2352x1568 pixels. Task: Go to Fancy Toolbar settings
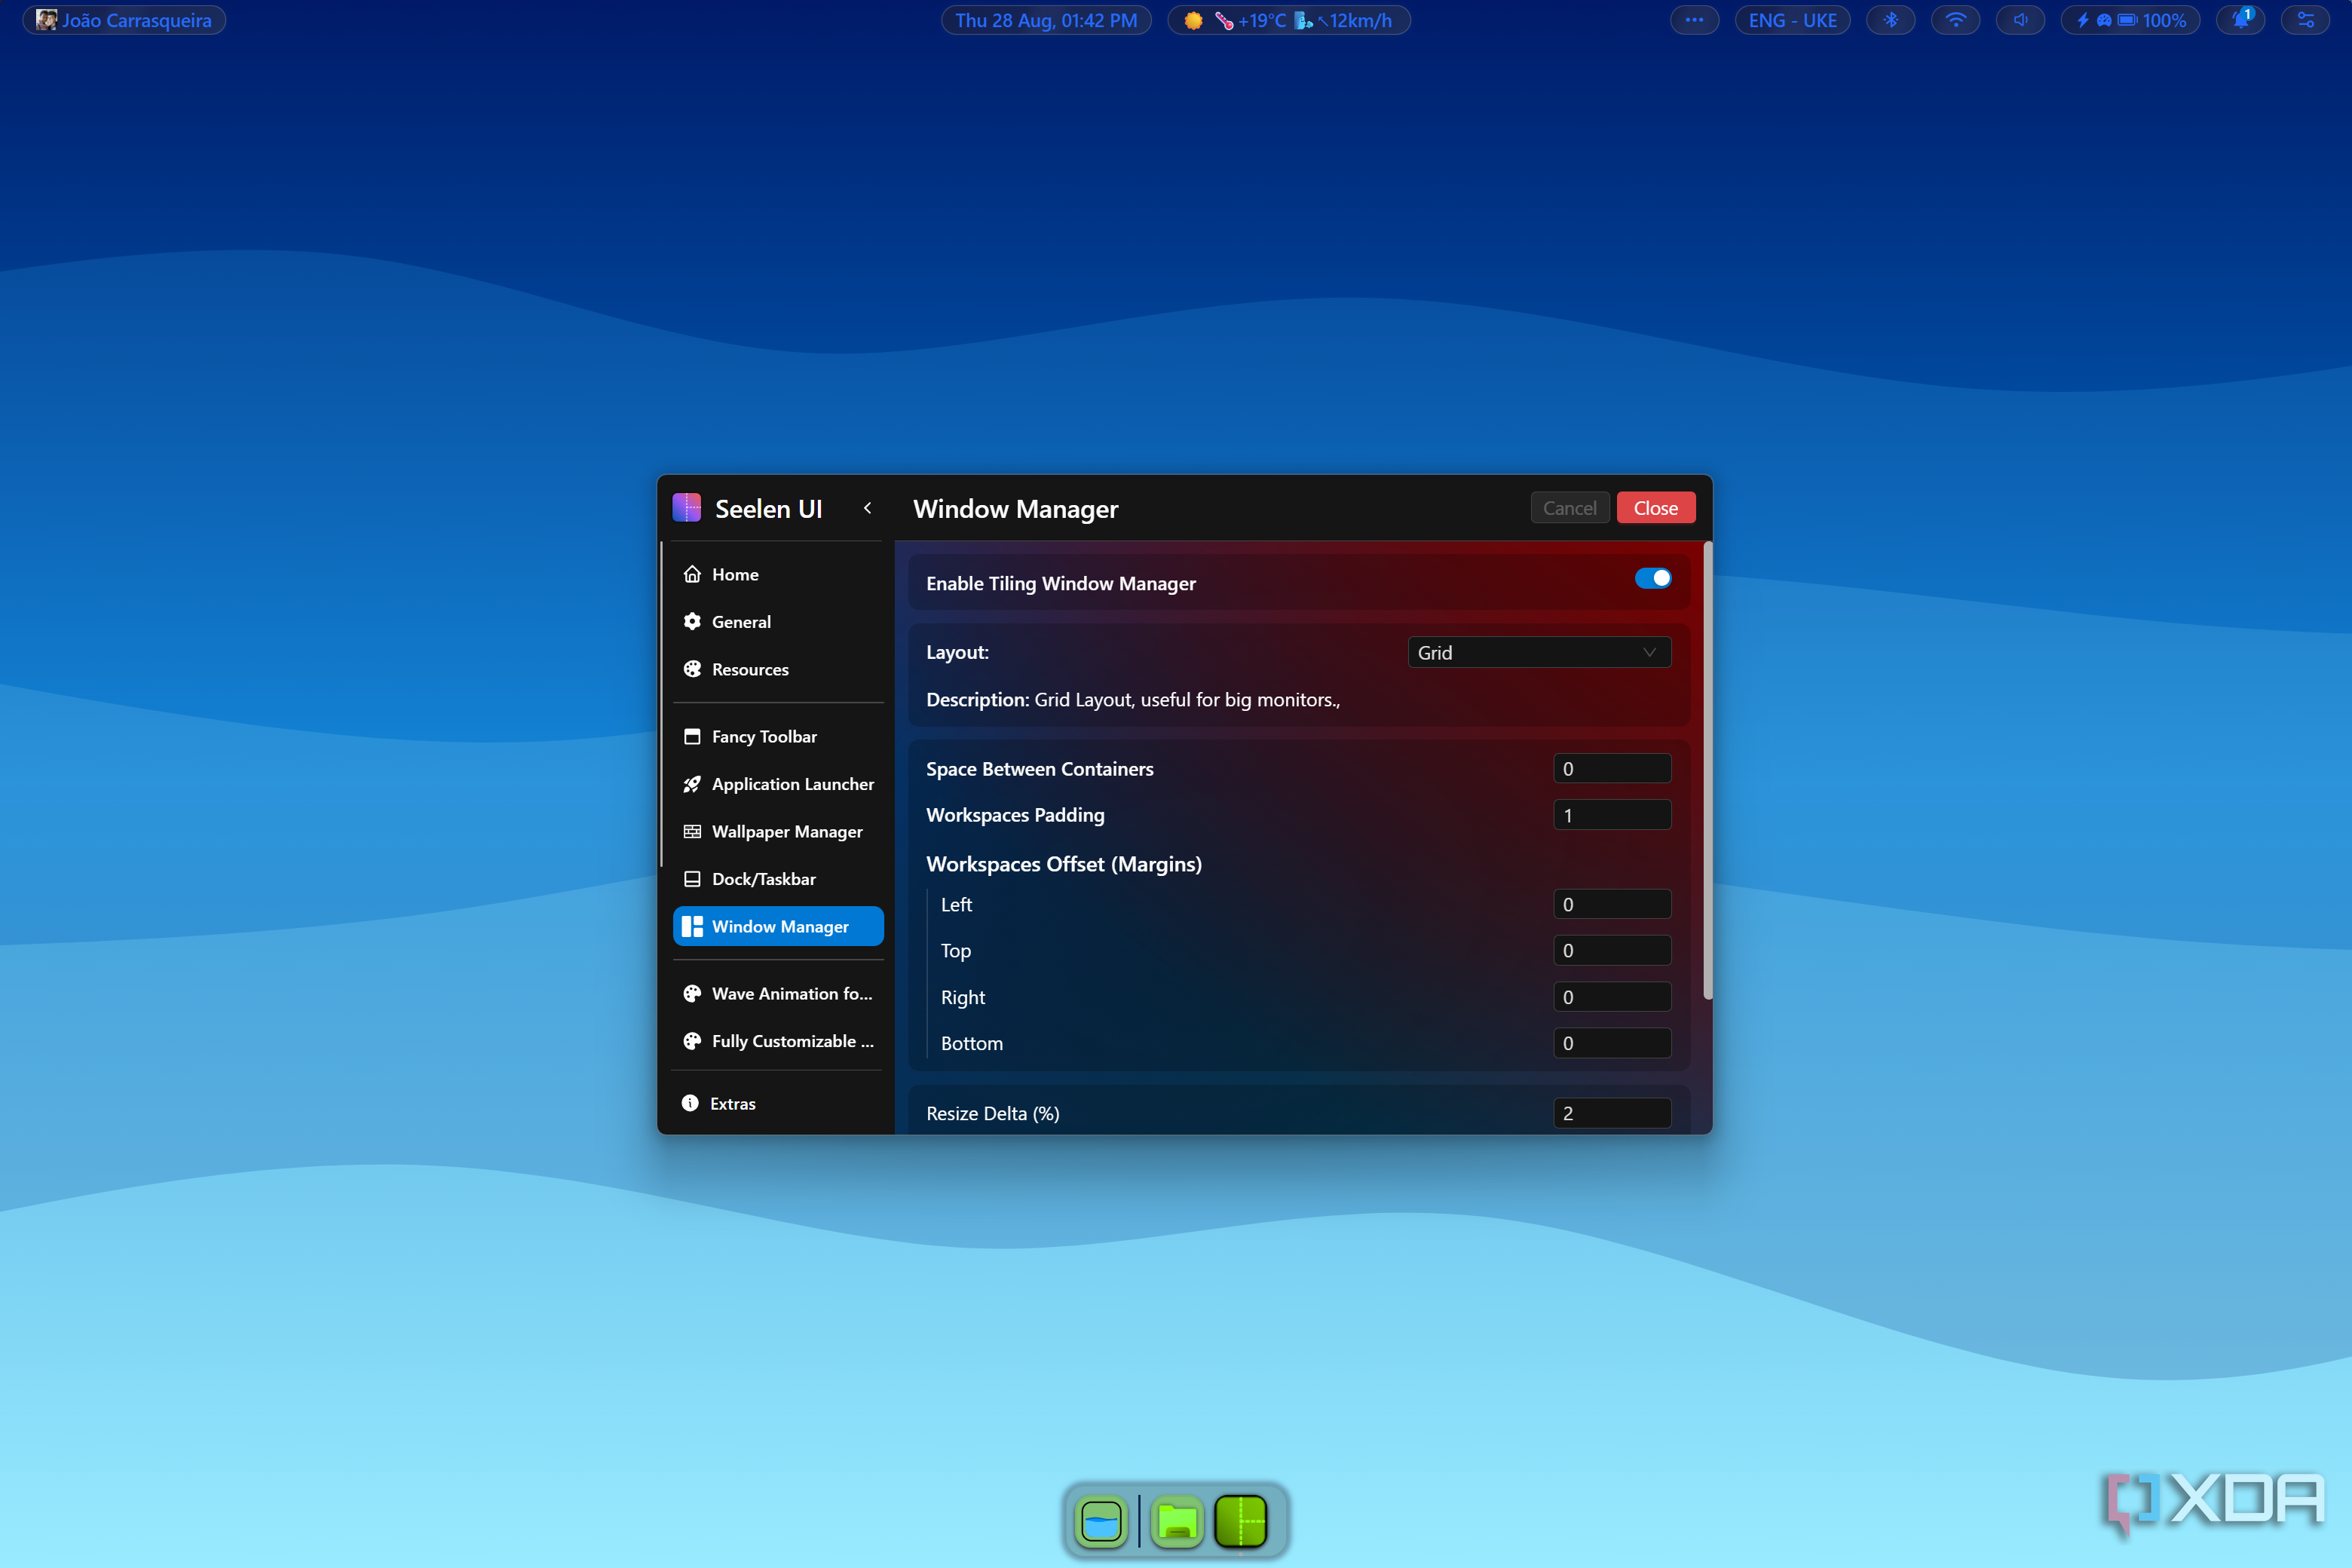pyautogui.click(x=764, y=736)
